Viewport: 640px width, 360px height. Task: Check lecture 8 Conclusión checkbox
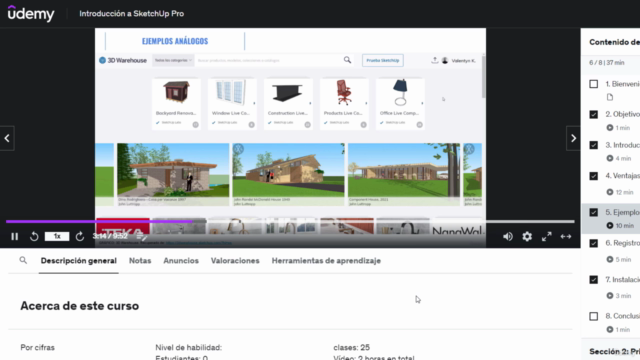click(x=593, y=316)
